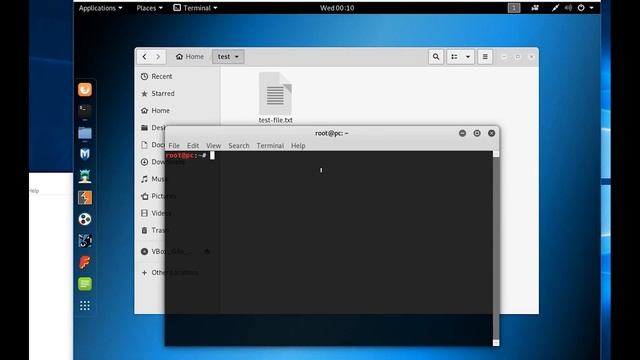Image resolution: width=640 pixels, height=360 pixels.
Task: Open terminal Search menu
Action: [239, 146]
